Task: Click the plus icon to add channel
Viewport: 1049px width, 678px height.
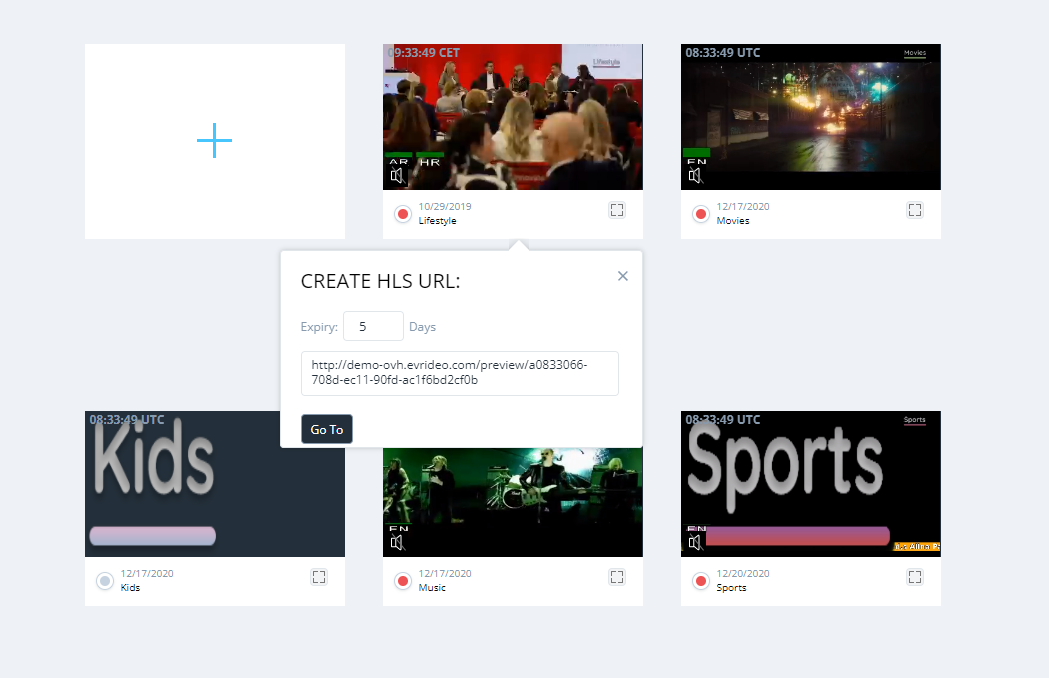Action: coord(214,141)
